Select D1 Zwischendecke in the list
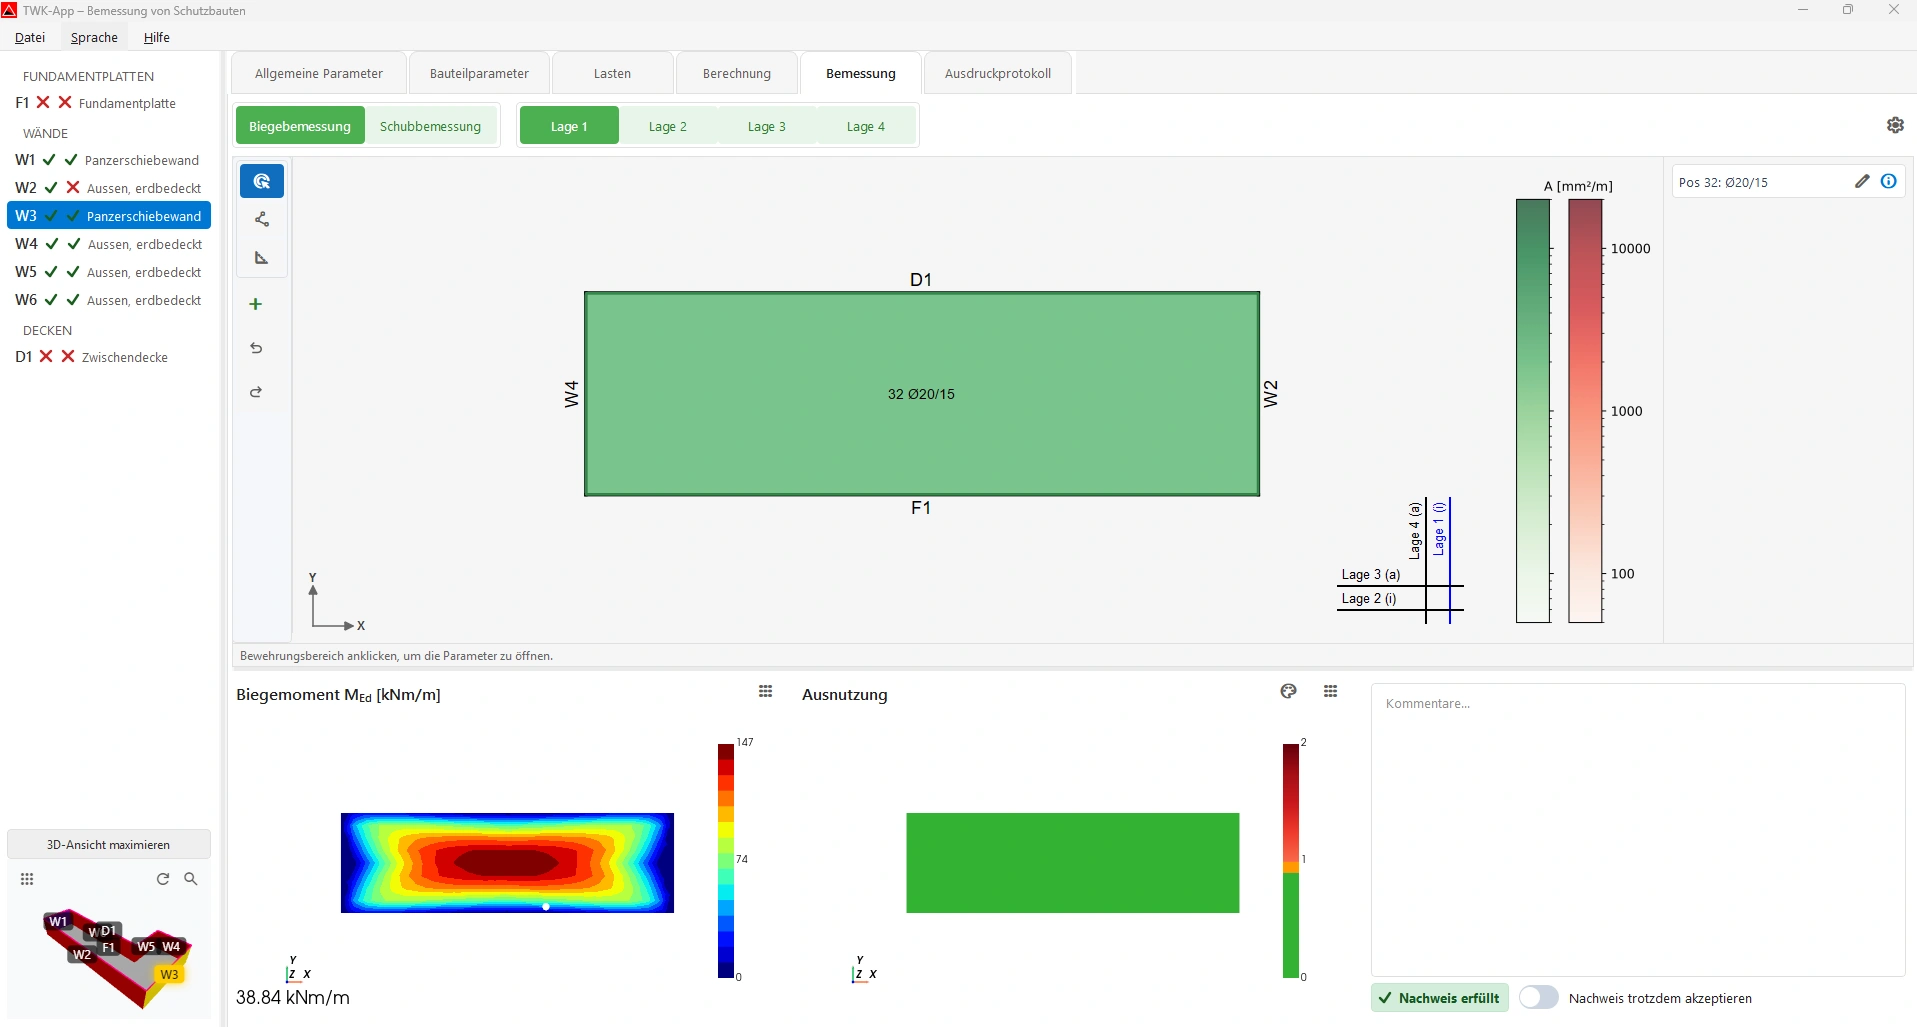Image resolution: width=1917 pixels, height=1027 pixels. coord(109,357)
